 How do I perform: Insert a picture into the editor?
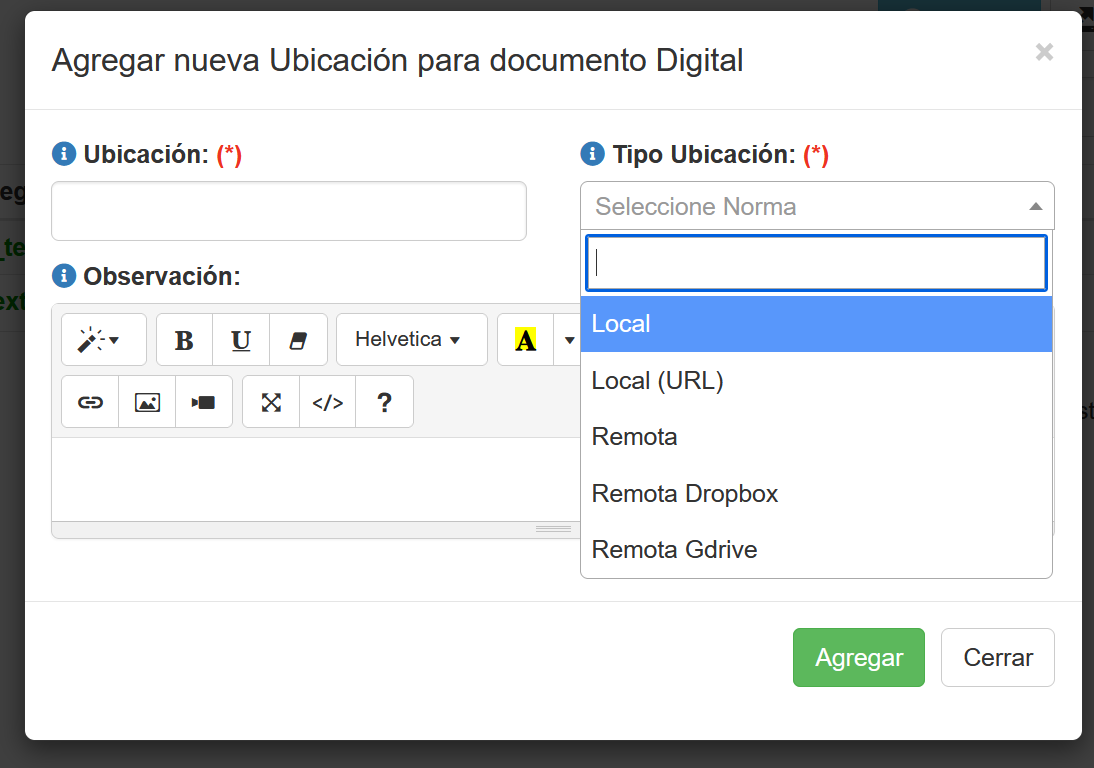pos(147,402)
